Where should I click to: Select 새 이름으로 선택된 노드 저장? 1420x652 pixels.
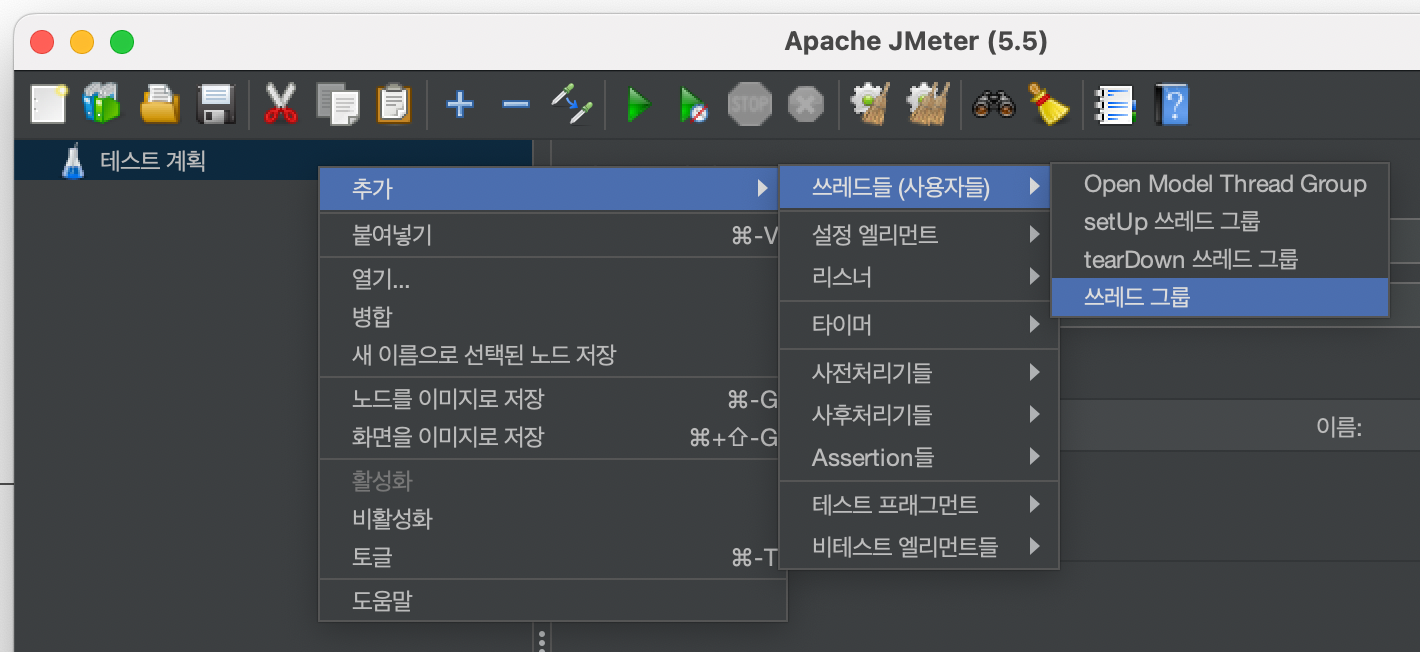(x=548, y=355)
